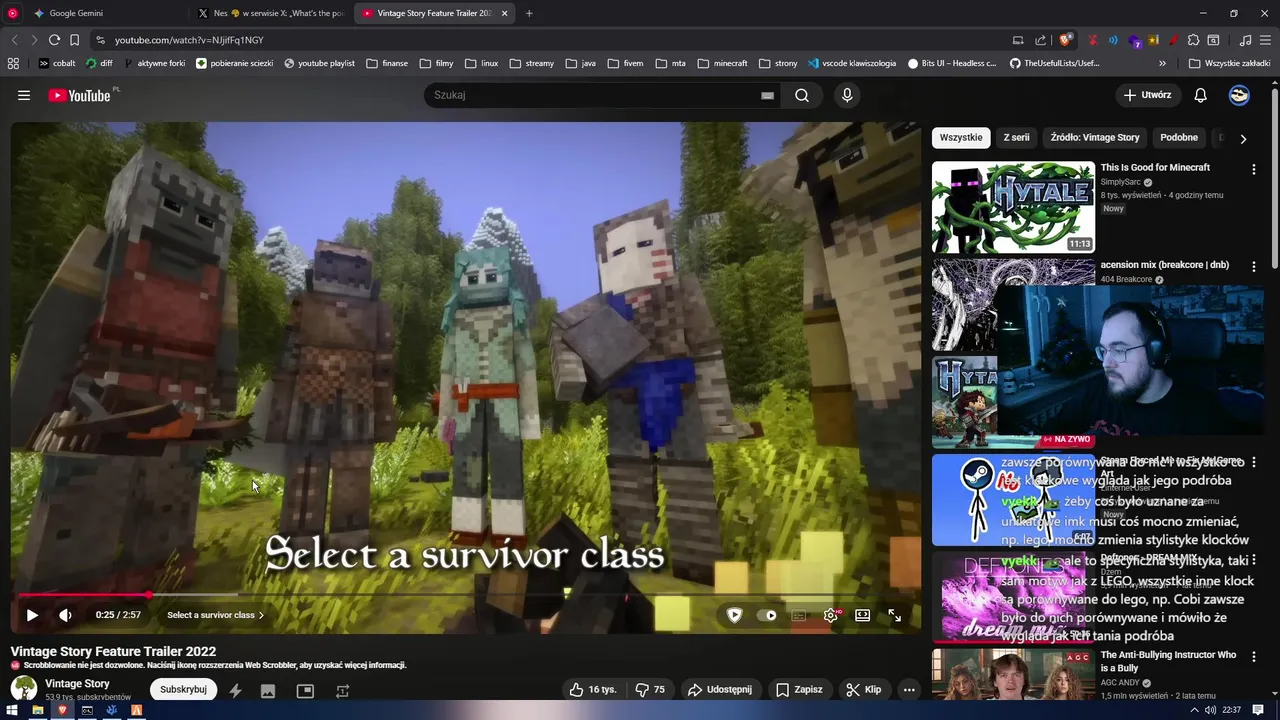The width and height of the screenshot is (1280, 720).
Task: Play the video
Action: point(32,615)
